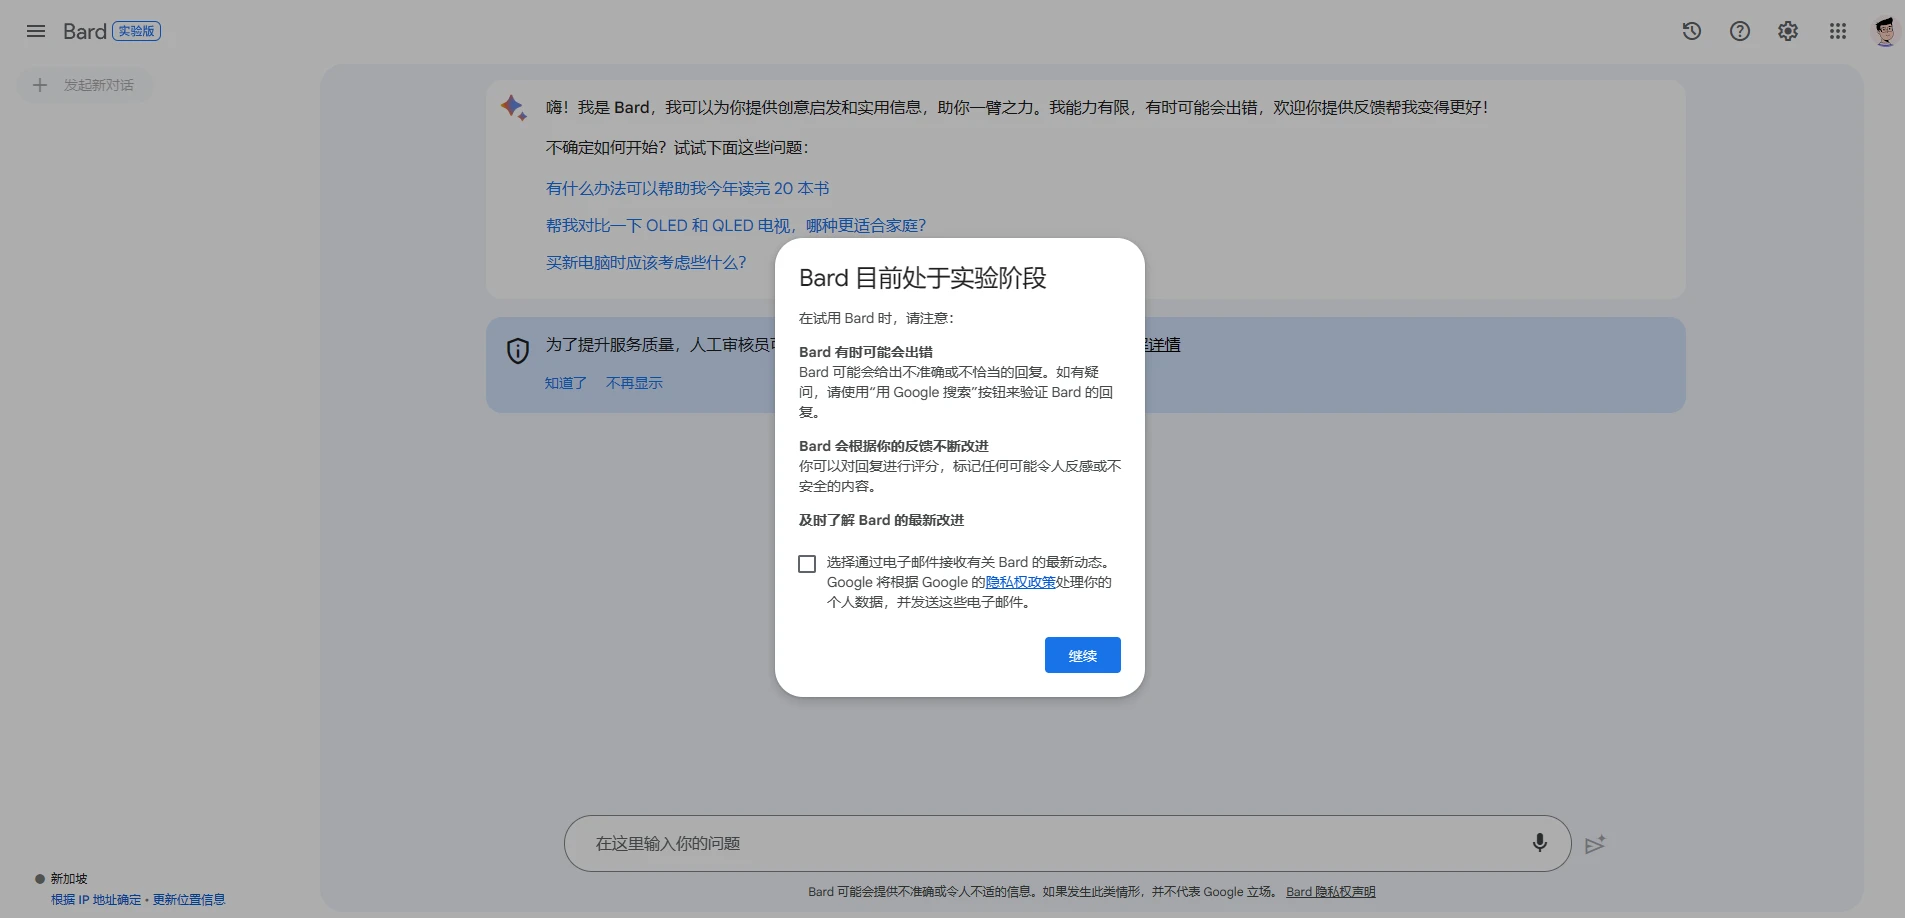Open the Google apps grid
Viewport: 1905px width, 918px height.
coord(1837,31)
